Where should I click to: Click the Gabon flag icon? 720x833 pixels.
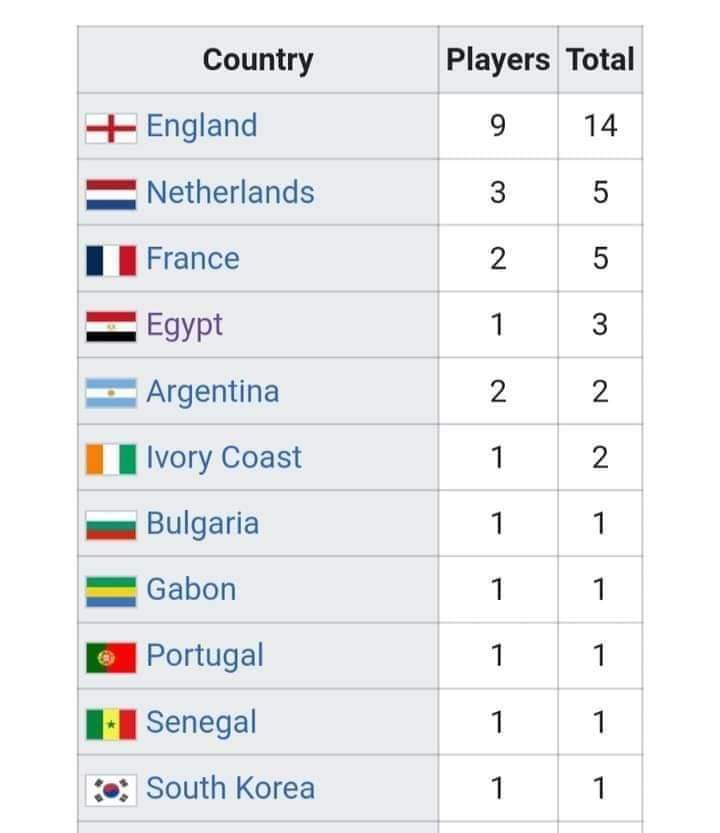pos(111,591)
